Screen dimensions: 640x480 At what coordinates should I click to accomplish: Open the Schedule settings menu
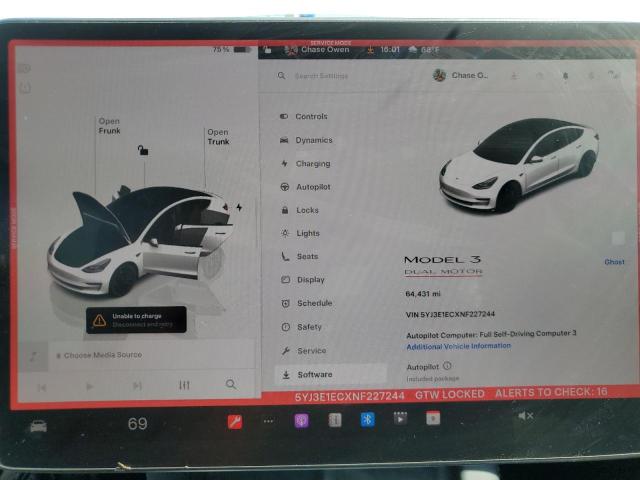pyautogui.click(x=307, y=303)
